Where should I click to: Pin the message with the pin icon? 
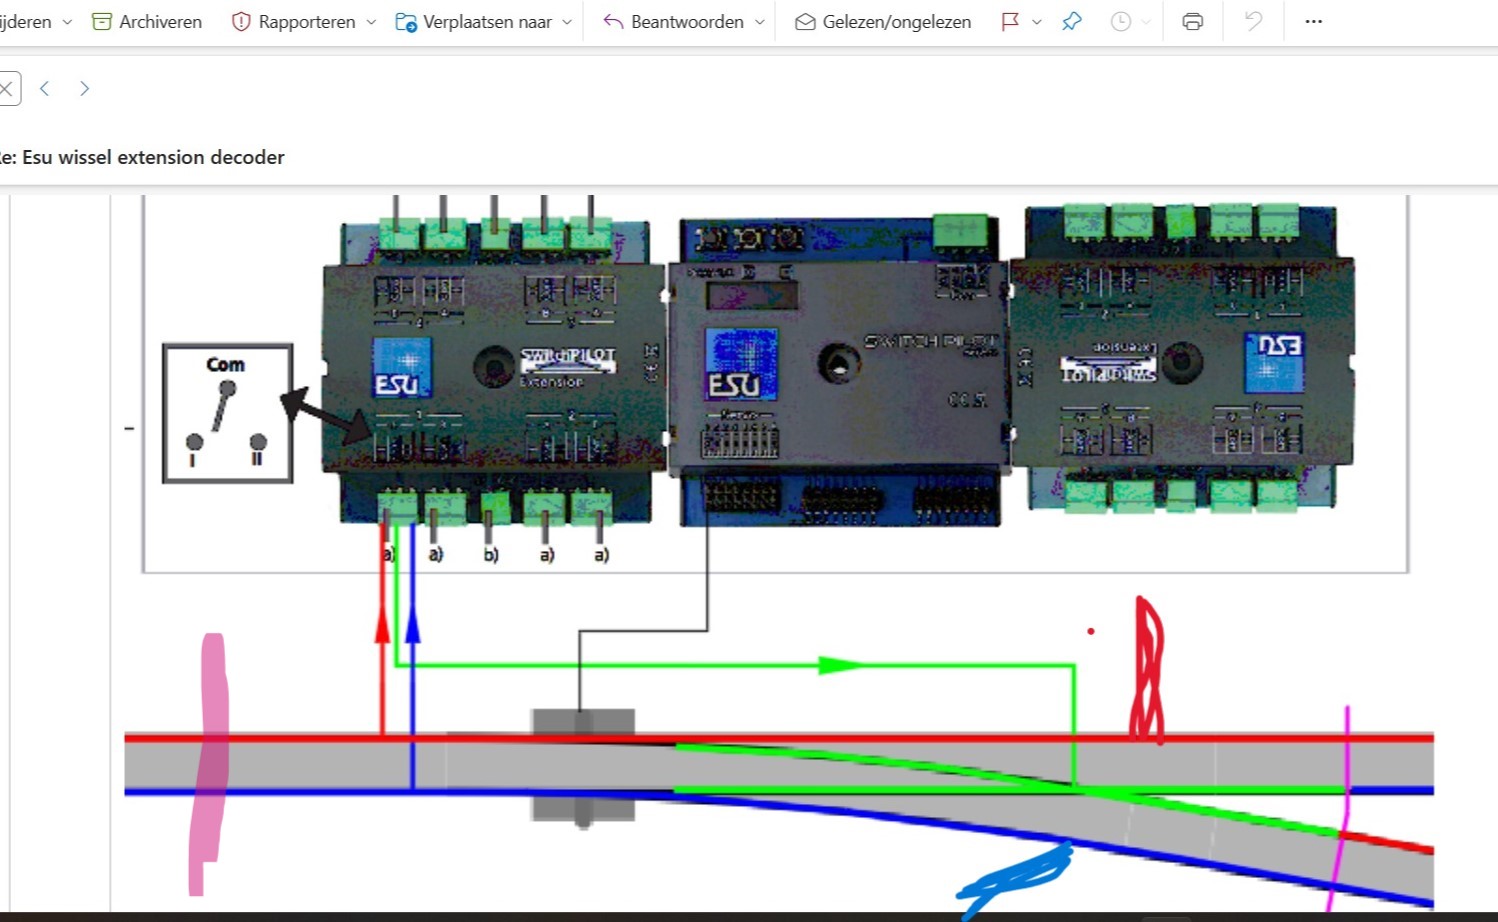1072,21
